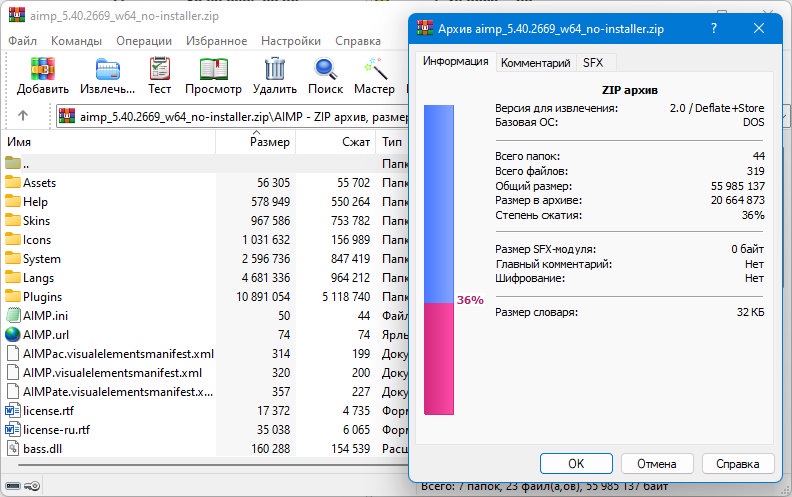Switch to the Комментарий tab
The image size is (792, 497).
pos(535,63)
